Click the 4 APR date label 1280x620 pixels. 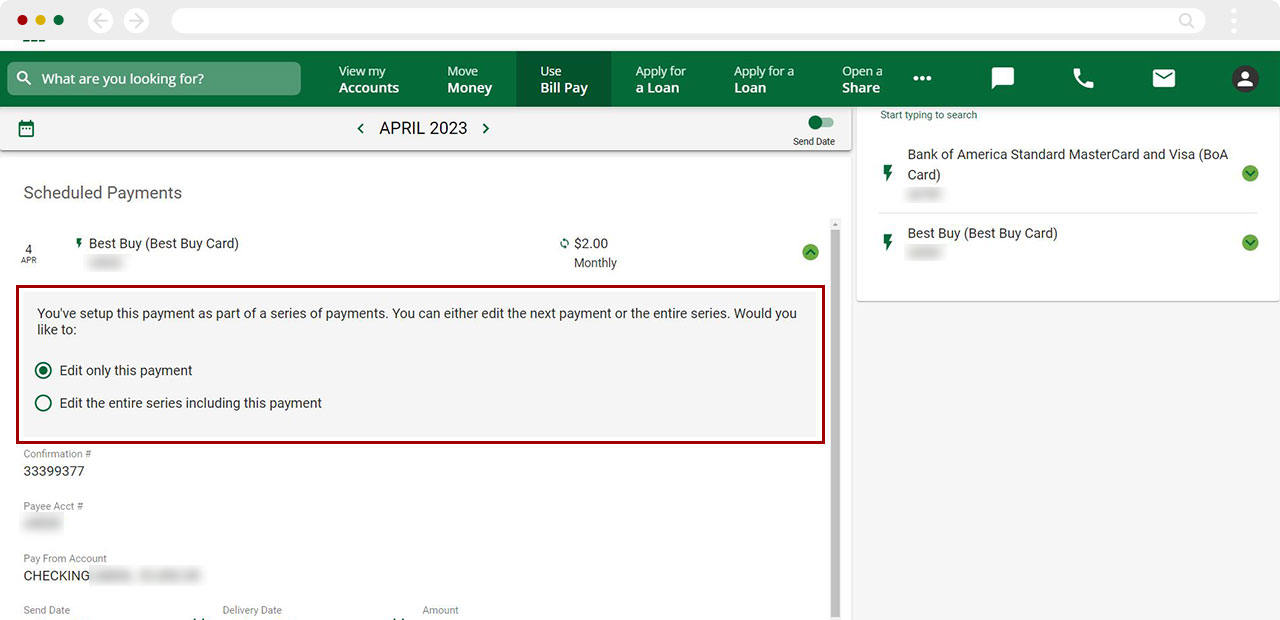coord(29,254)
